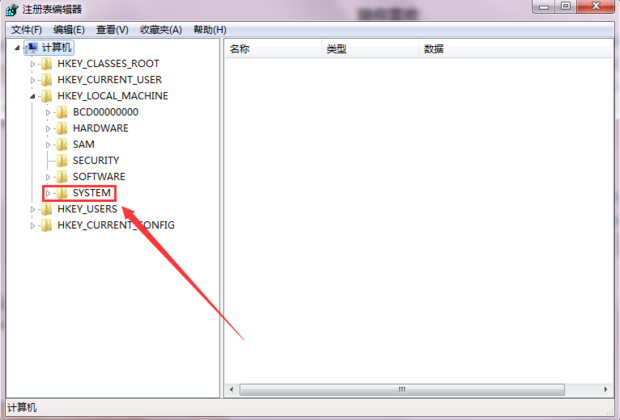Click the HKEY_CLASSES_ROOT folder icon
This screenshot has width=620, height=420.
click(x=47, y=63)
